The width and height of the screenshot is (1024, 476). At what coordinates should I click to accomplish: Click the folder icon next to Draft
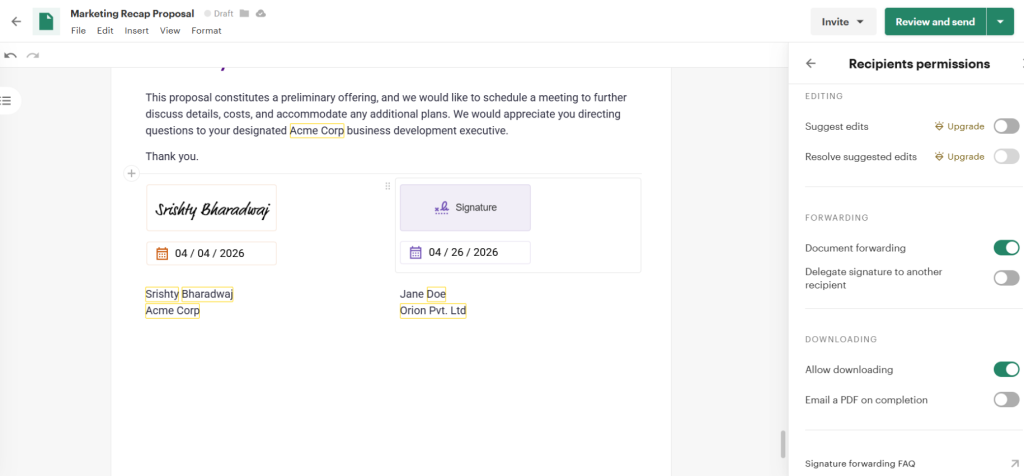tap(244, 14)
